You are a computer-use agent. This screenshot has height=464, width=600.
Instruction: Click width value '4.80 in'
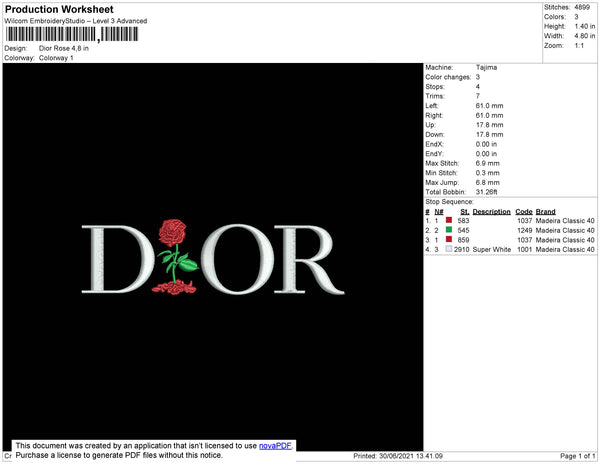[585, 36]
